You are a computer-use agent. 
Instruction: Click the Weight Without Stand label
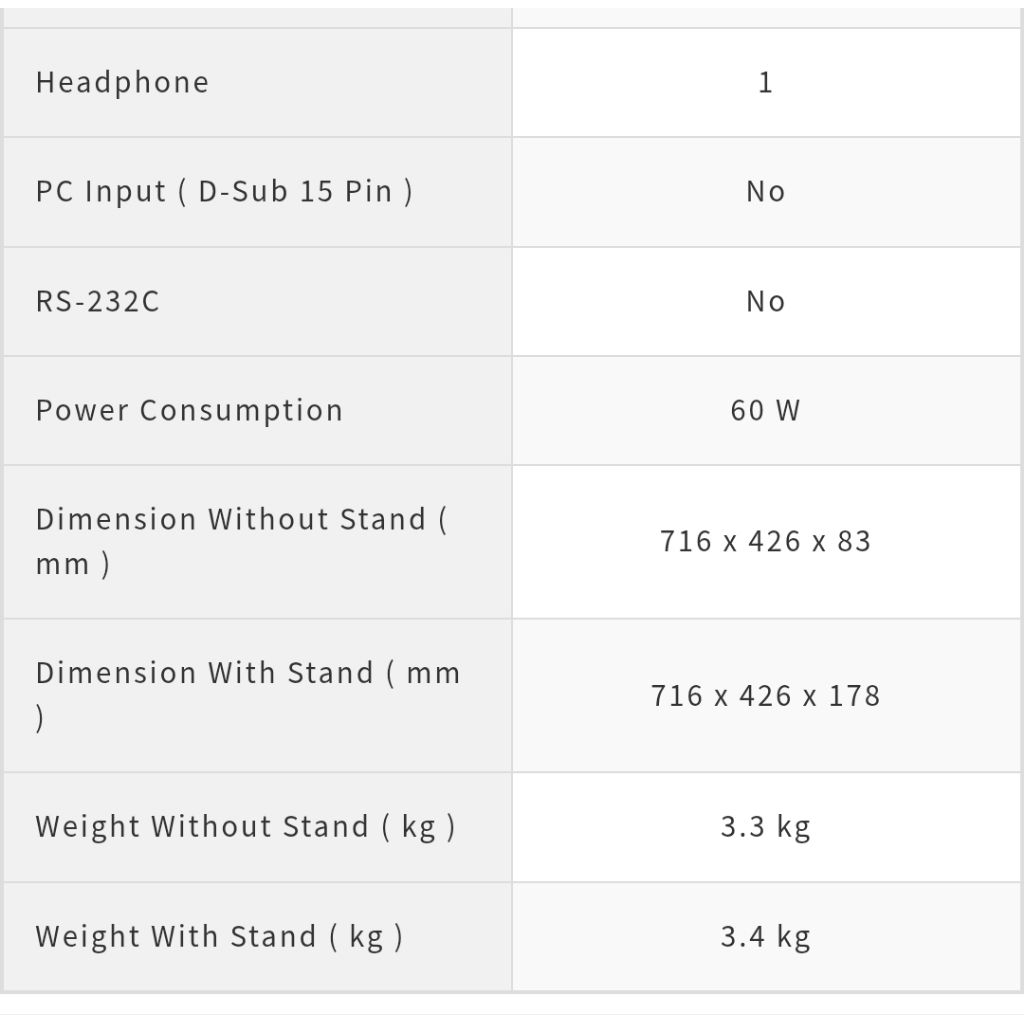pyautogui.click(x=245, y=827)
